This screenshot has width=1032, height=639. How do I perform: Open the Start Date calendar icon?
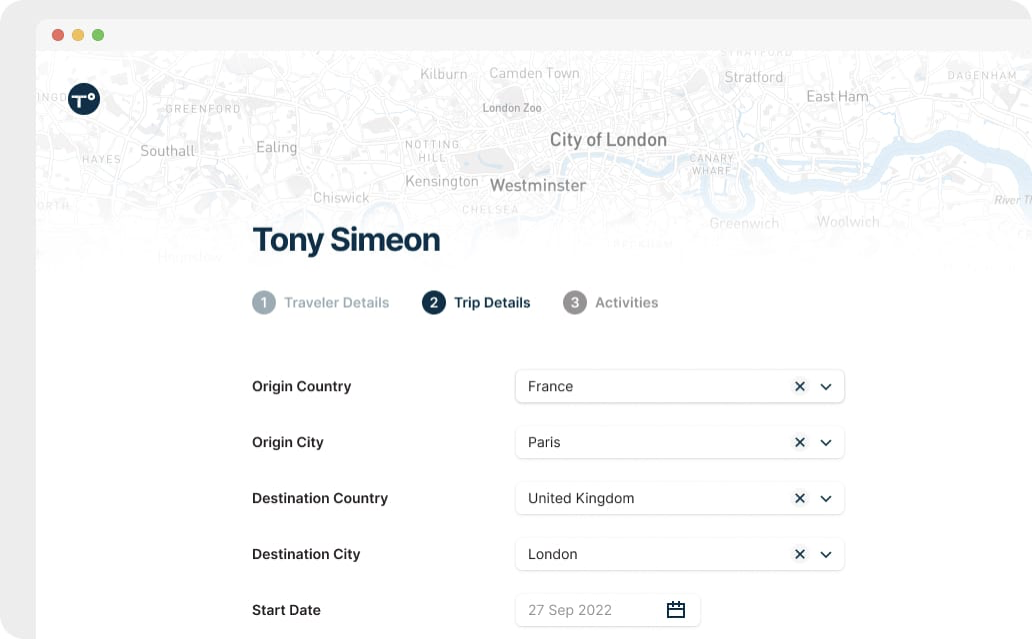[x=676, y=610]
